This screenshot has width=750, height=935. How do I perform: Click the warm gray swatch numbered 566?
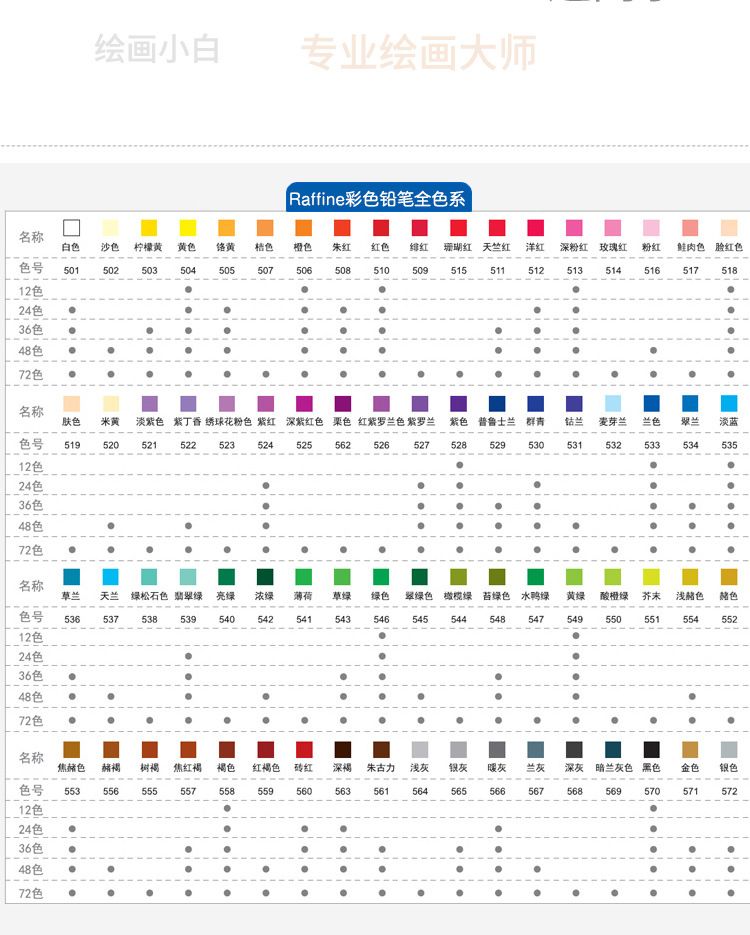pos(497,750)
